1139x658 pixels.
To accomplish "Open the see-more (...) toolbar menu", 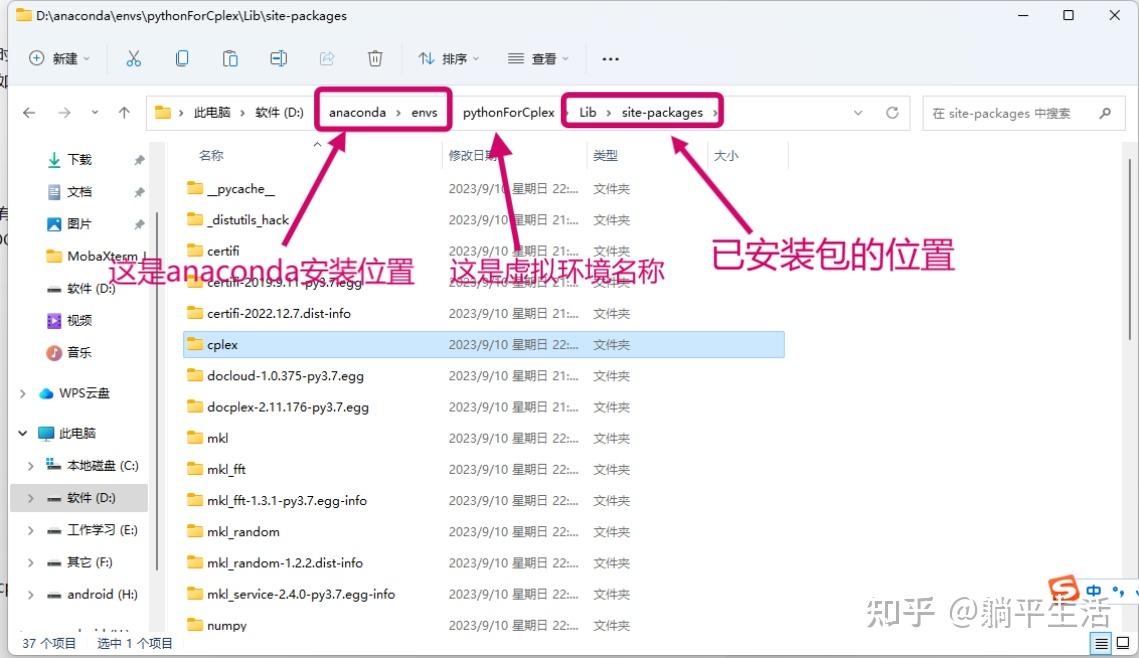I will point(610,60).
